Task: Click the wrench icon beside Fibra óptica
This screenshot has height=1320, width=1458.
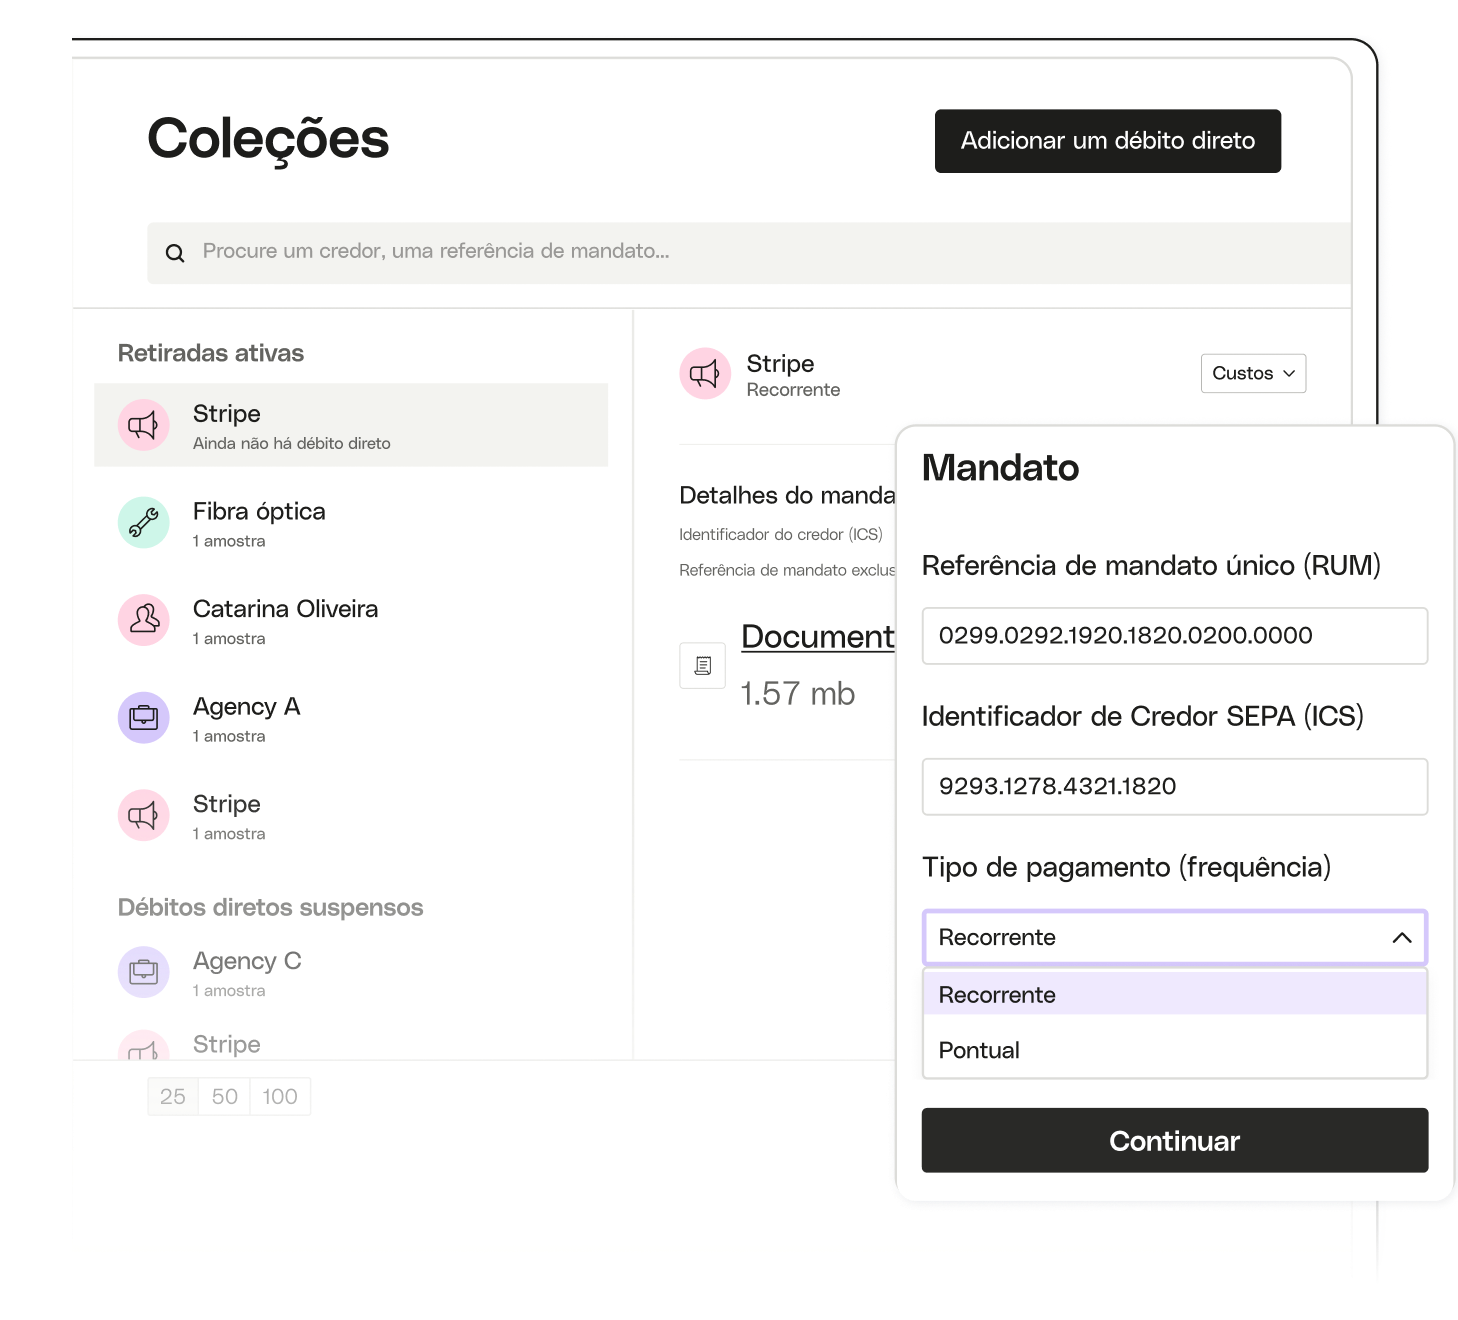Action: point(143,522)
